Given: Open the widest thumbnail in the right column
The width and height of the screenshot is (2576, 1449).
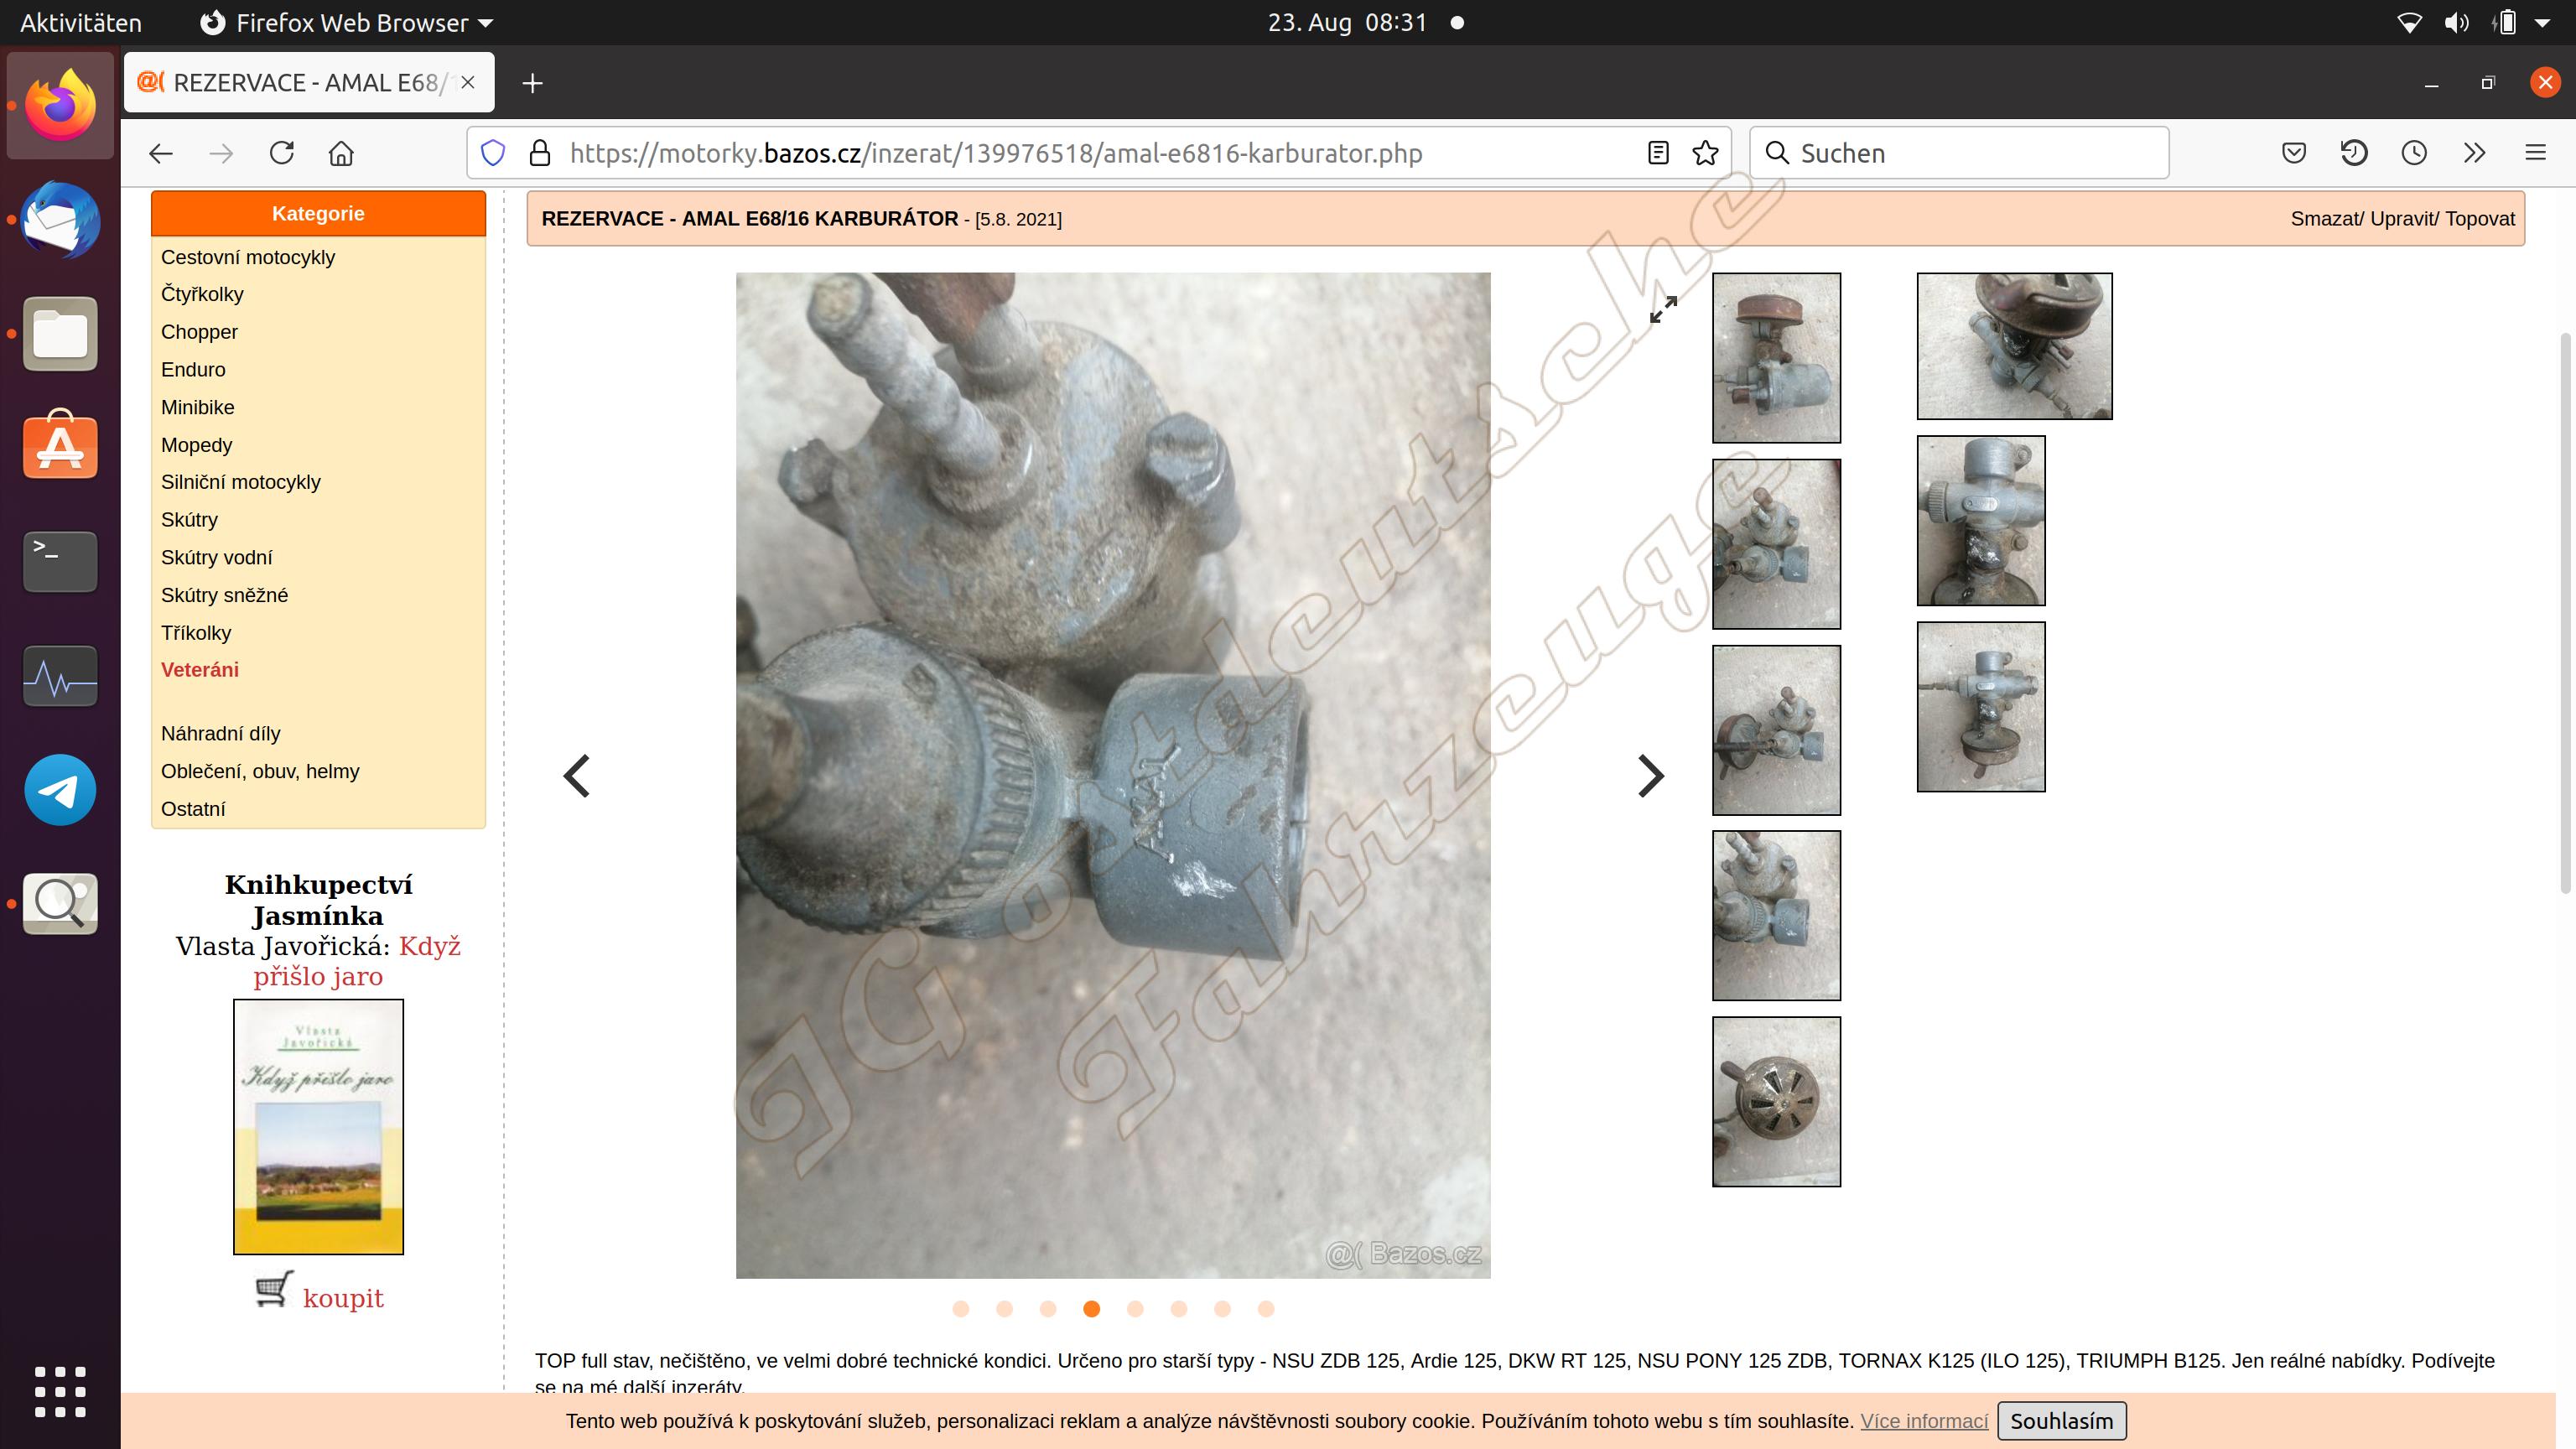Looking at the screenshot, I should 2014,346.
